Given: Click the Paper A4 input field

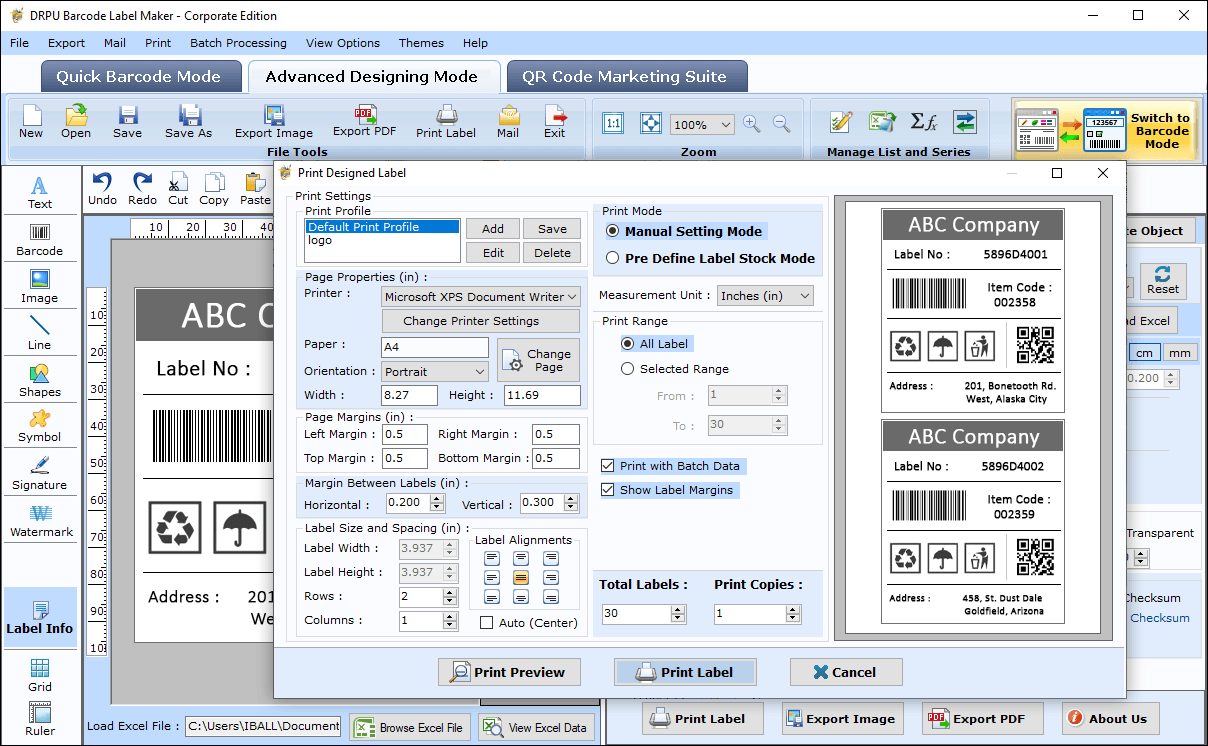Looking at the screenshot, I should coord(435,347).
